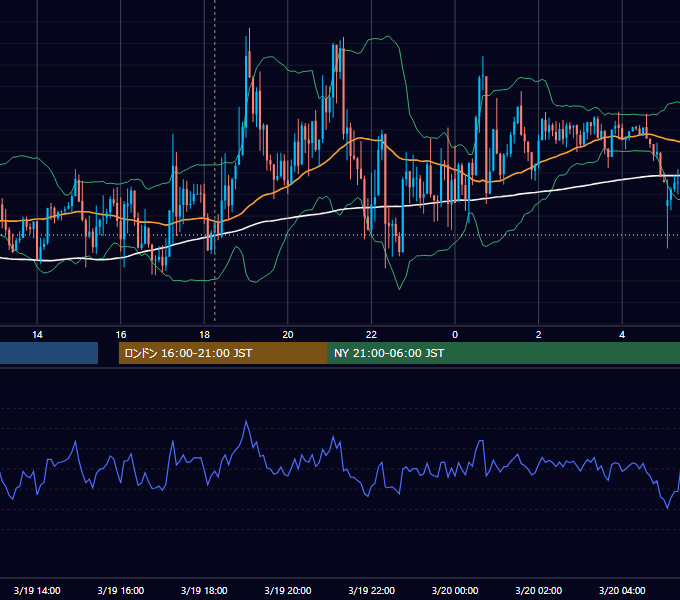Click the ロンドン 16:00-21:00 JST session bar
Viewport: 680px width, 600px height.
tap(223, 353)
